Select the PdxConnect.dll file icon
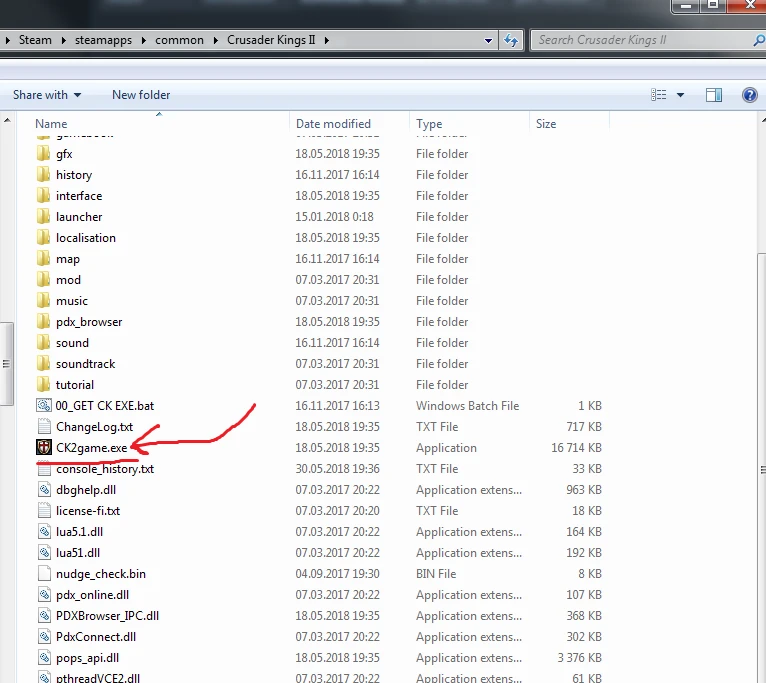 click(44, 637)
